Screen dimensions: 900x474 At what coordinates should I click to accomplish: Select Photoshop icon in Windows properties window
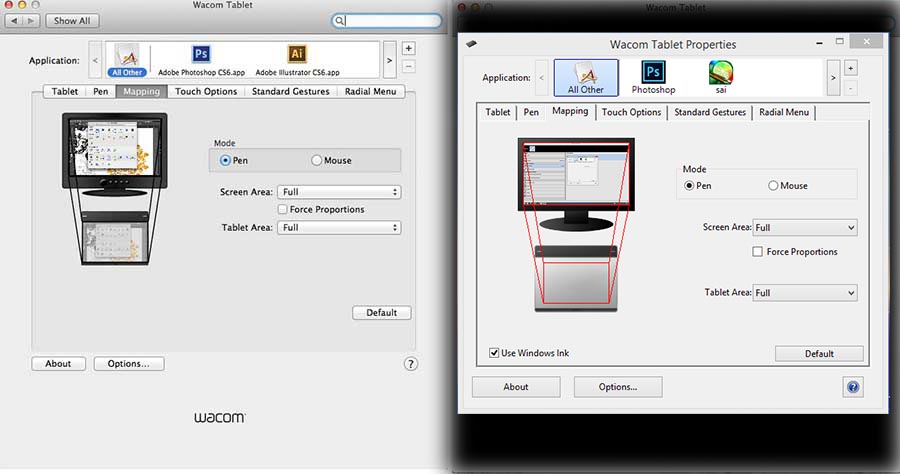pyautogui.click(x=653, y=77)
